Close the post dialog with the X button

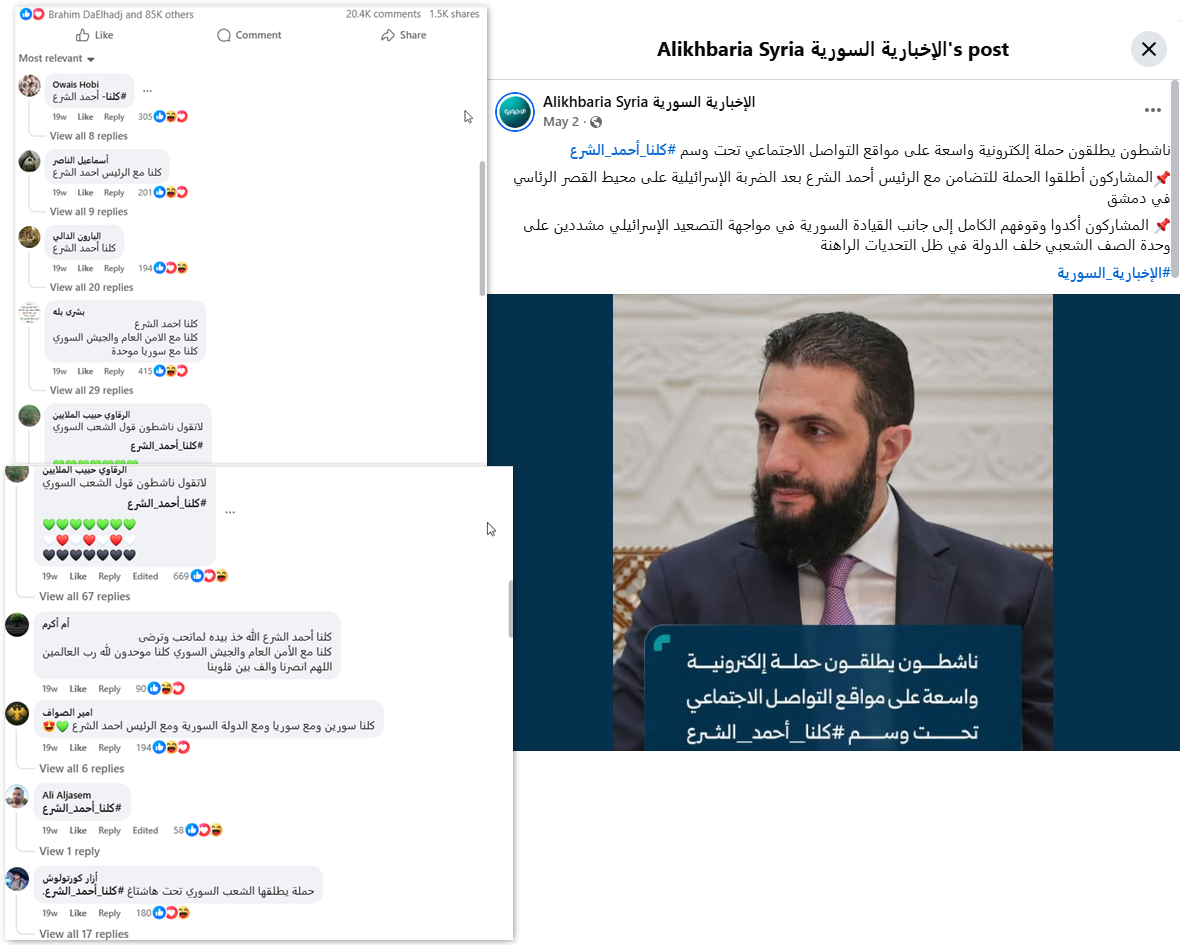click(1148, 49)
